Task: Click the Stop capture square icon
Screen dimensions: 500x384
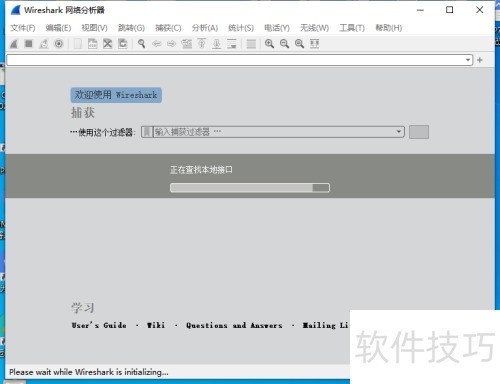Action: (29, 44)
